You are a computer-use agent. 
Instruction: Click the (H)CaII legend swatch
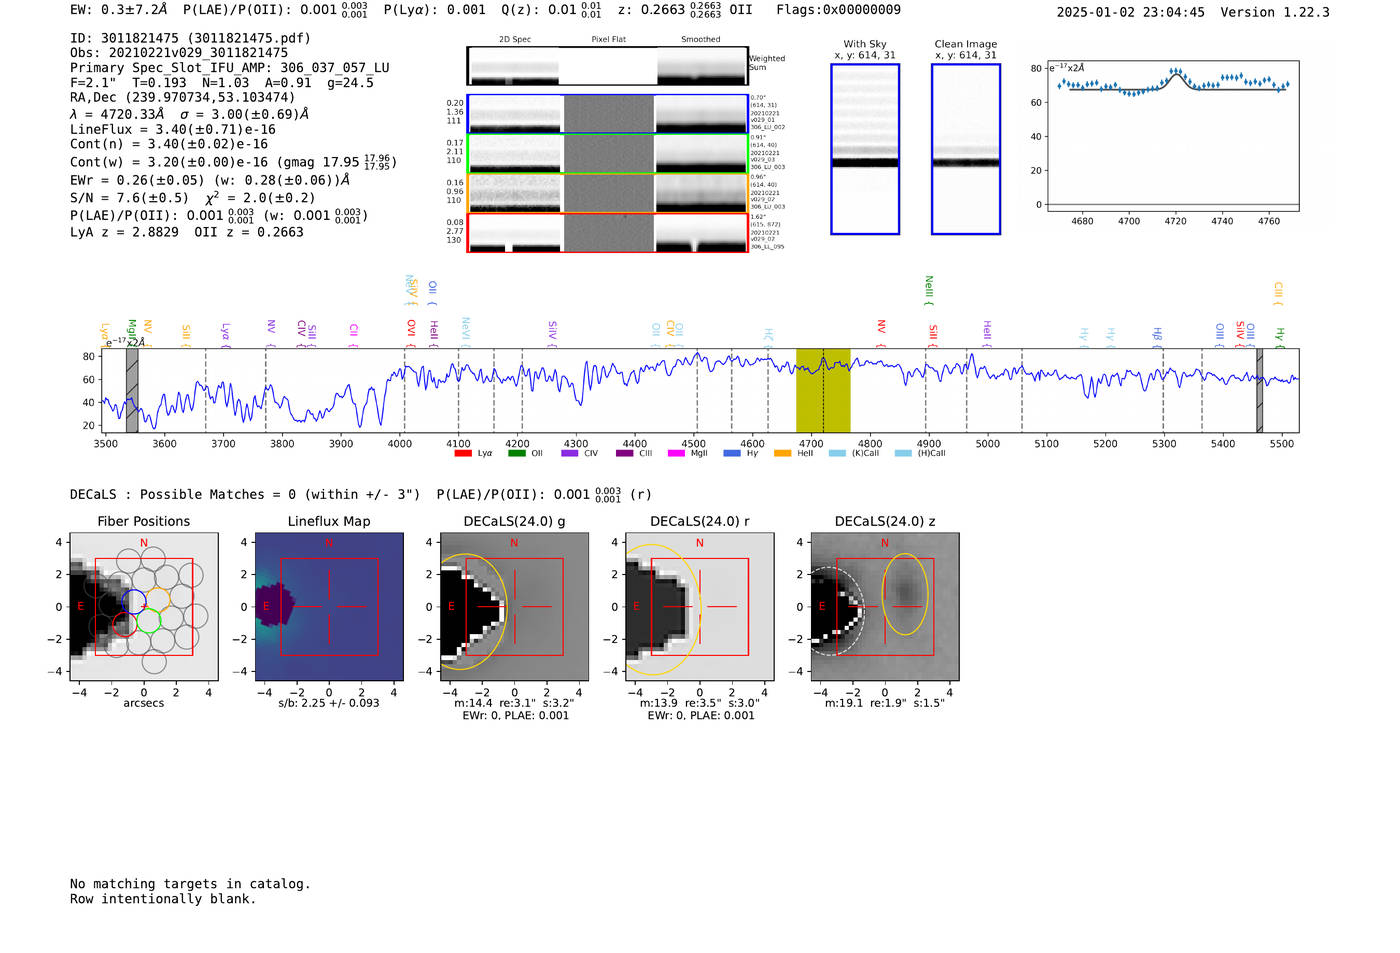[x=903, y=453]
